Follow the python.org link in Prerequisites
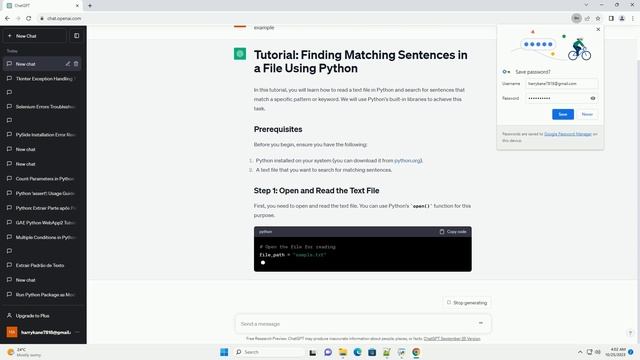 pos(407,160)
